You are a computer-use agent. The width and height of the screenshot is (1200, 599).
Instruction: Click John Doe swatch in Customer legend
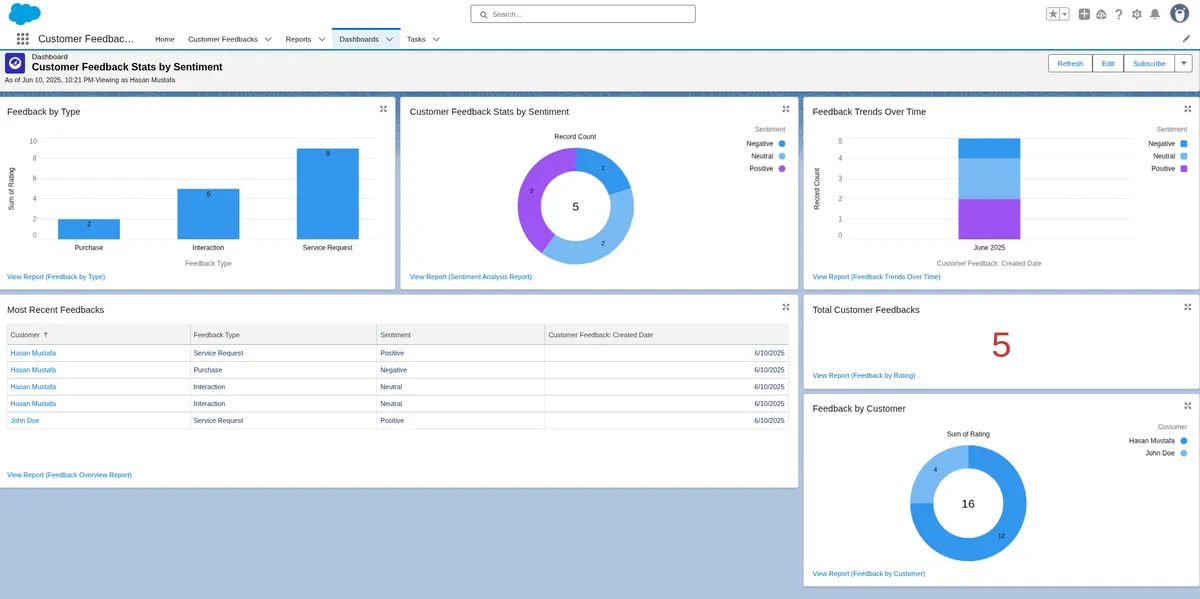tap(1184, 453)
